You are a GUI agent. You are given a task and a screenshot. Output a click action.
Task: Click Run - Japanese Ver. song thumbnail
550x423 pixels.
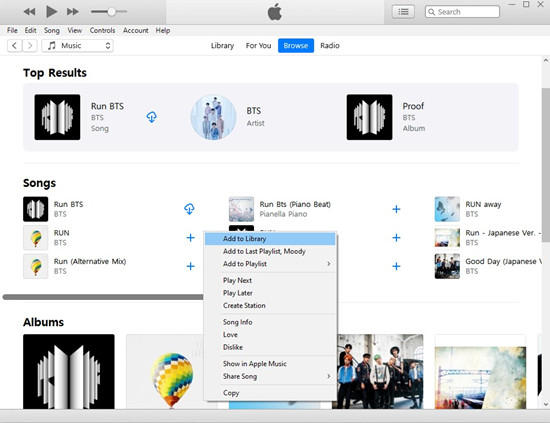coord(447,238)
